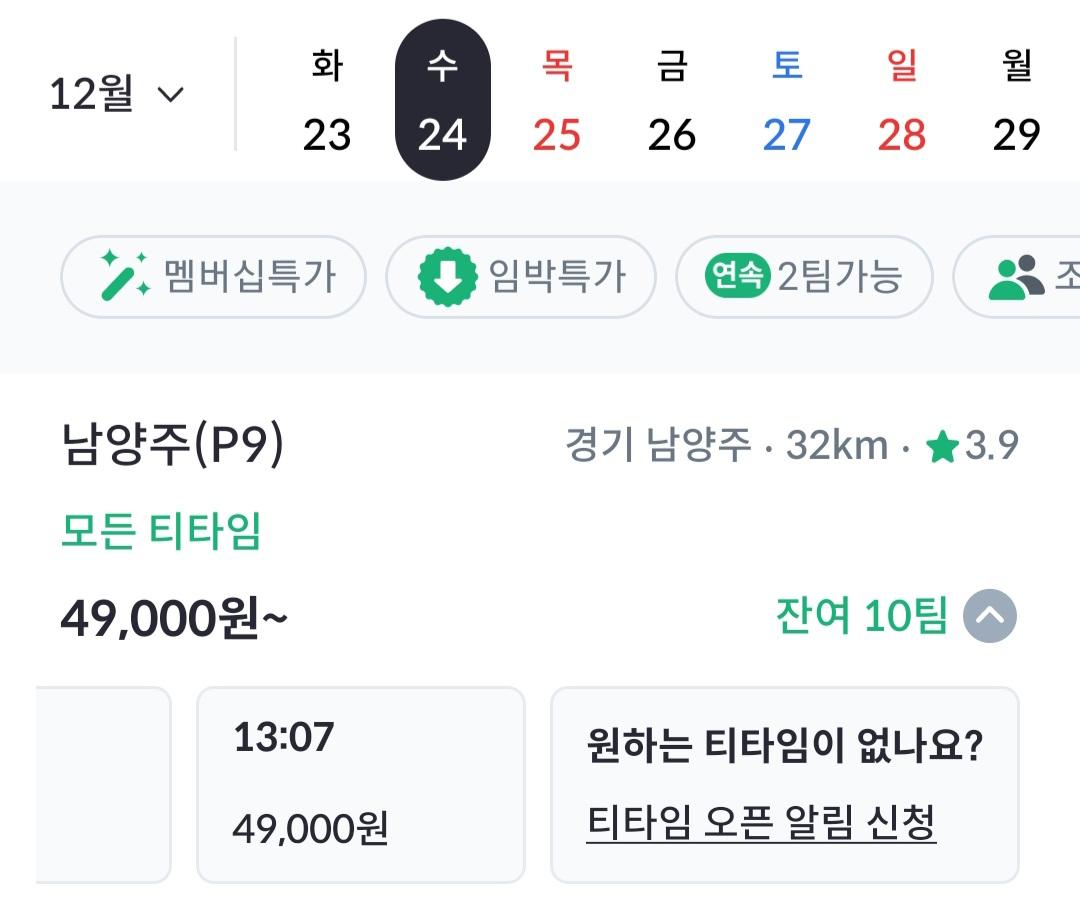Select Thursday 25 date tab
Screen dimensions: 1080x924
point(557,100)
